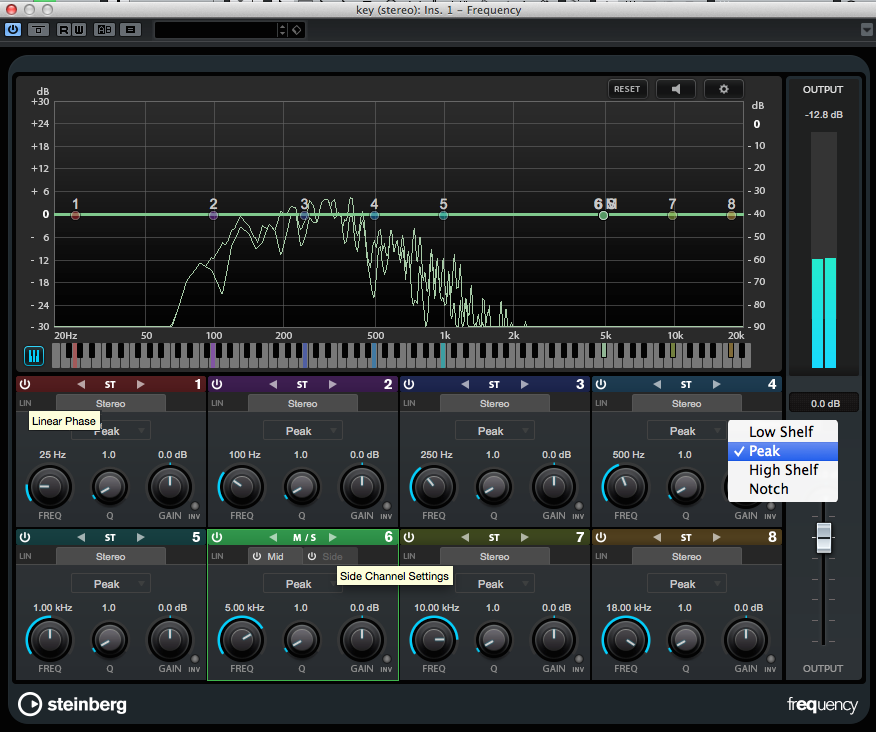Toggle band 7 power on/off
The height and width of the screenshot is (732, 876).
(x=409, y=538)
